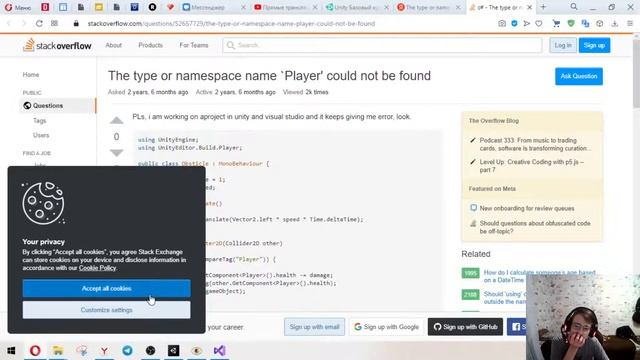
Task: Click Sign up with GitHub
Action: click(x=465, y=327)
